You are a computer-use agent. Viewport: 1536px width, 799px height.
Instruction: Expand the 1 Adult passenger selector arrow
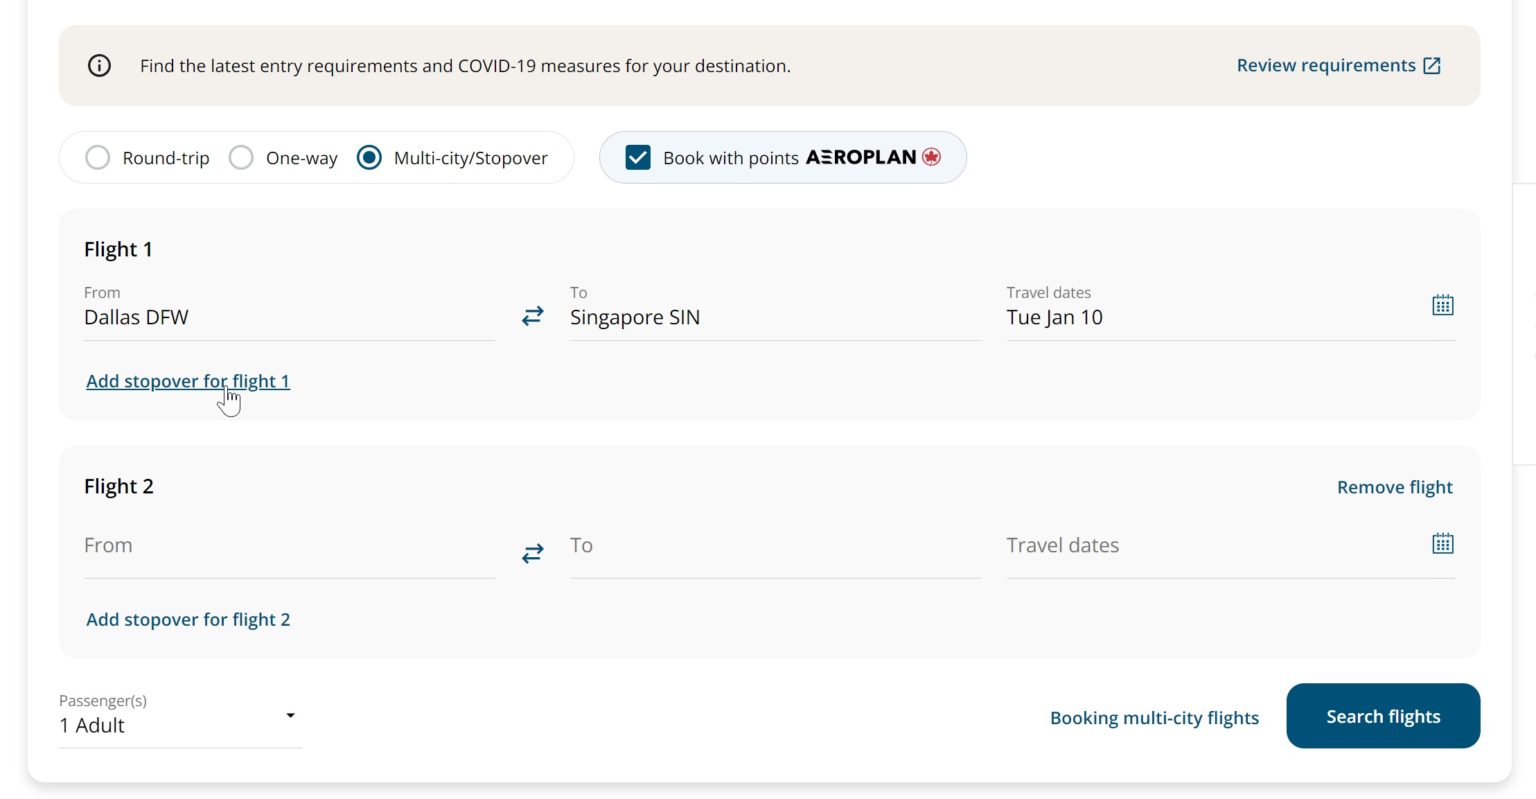click(x=290, y=715)
